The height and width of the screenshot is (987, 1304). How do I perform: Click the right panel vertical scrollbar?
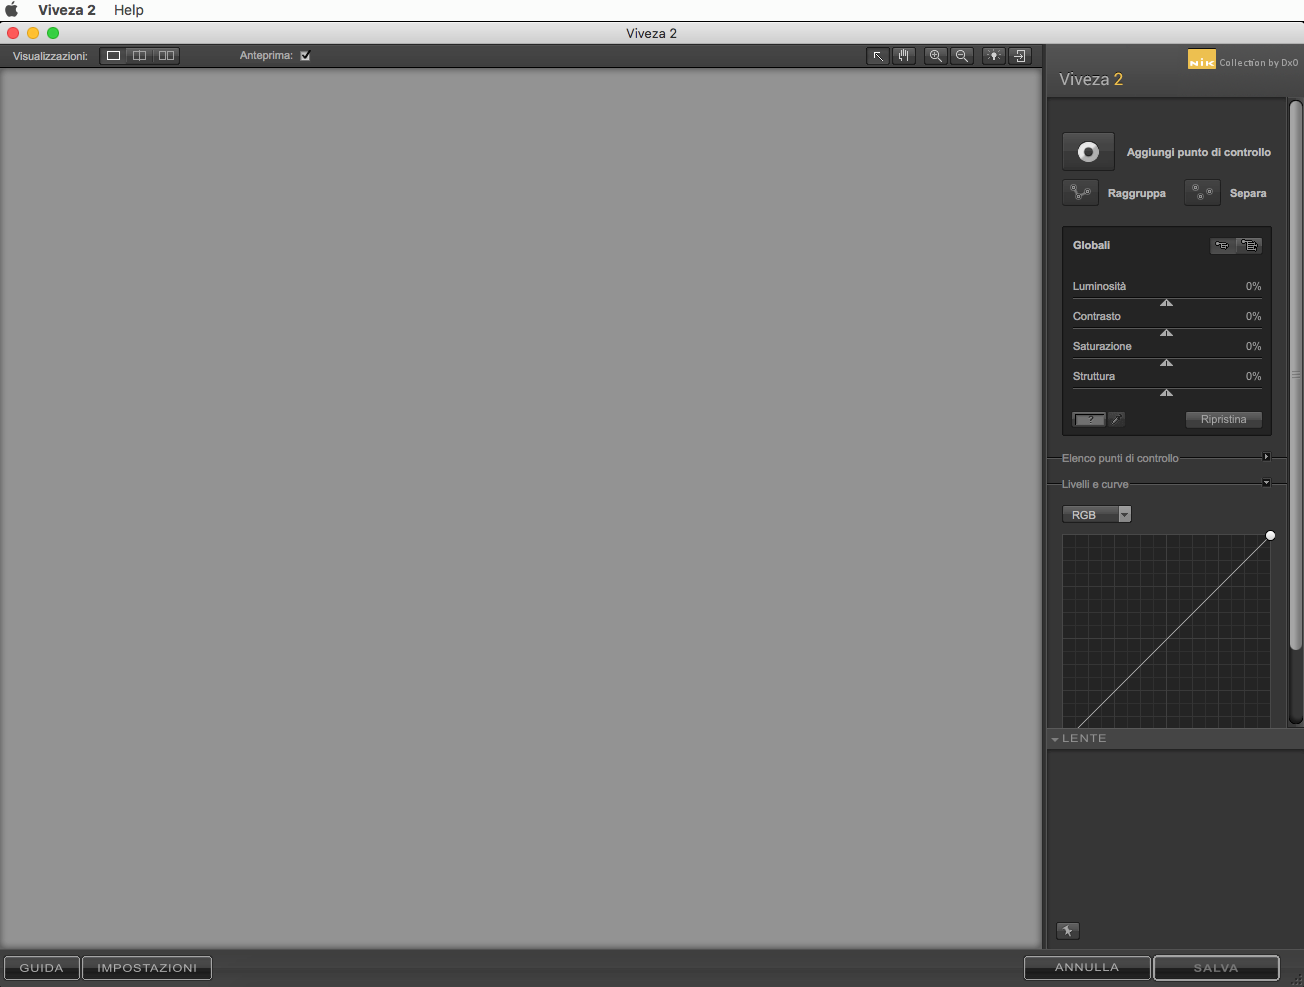[x=1296, y=375]
